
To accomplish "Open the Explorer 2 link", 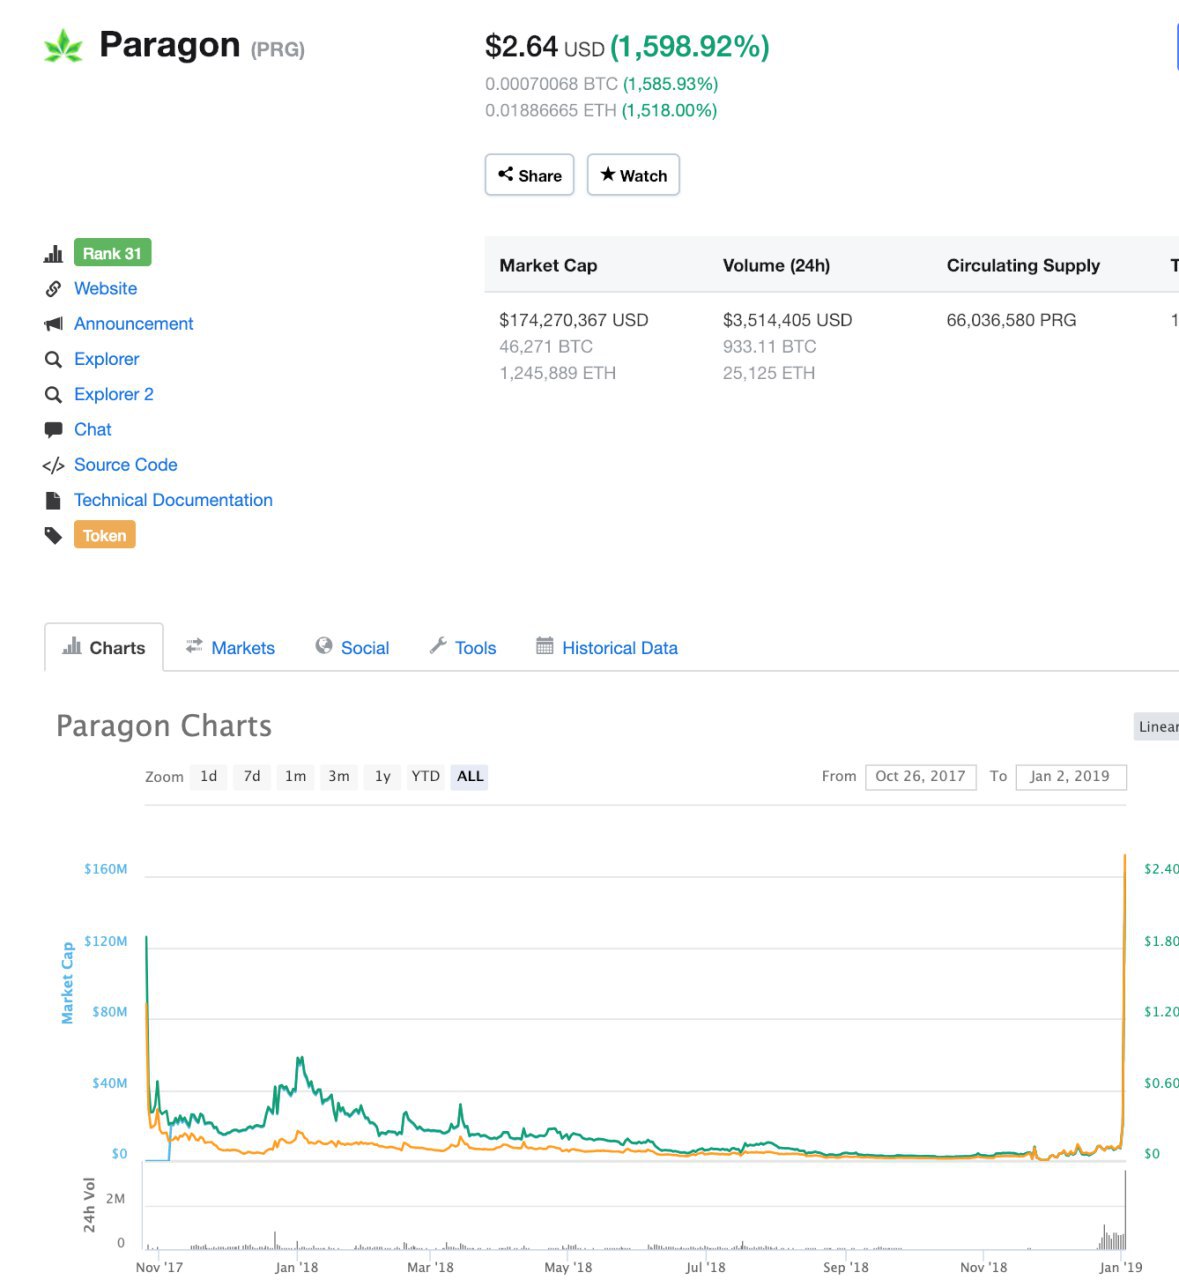I will click(x=114, y=395).
